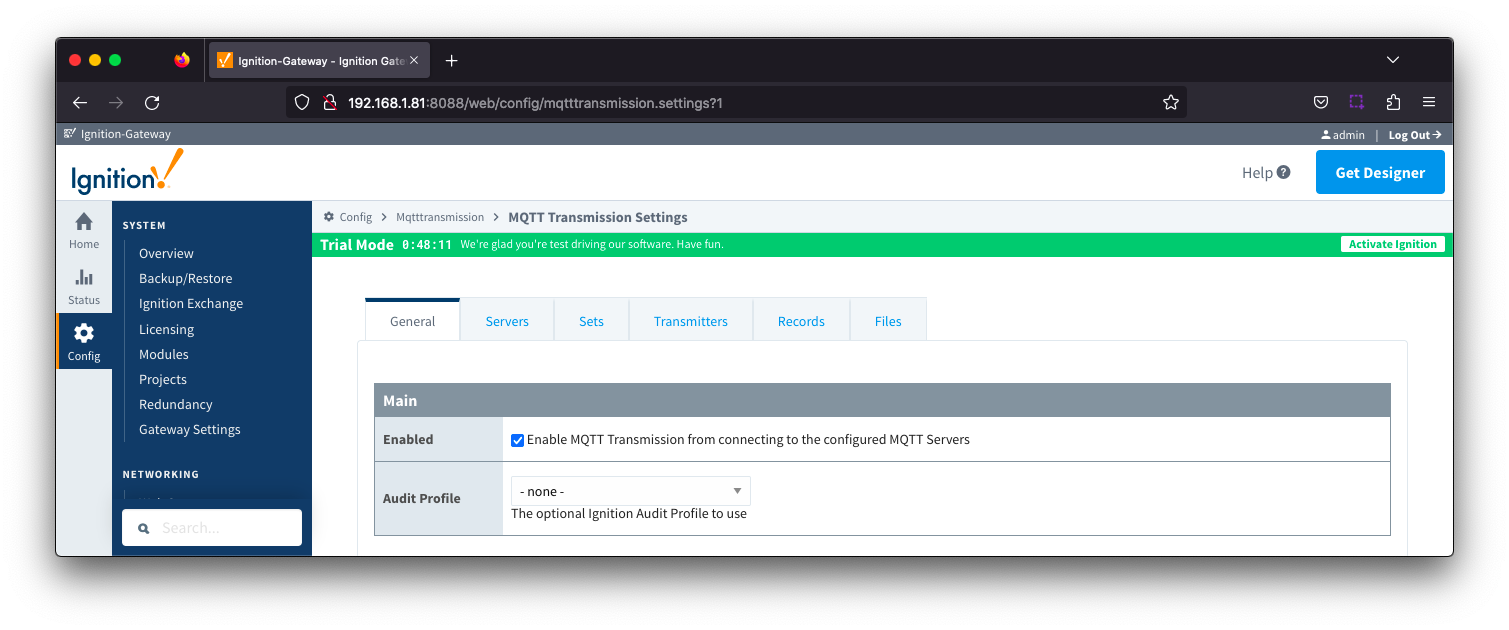This screenshot has width=1509, height=630.
Task: Log out of the gateway
Action: (x=1415, y=134)
